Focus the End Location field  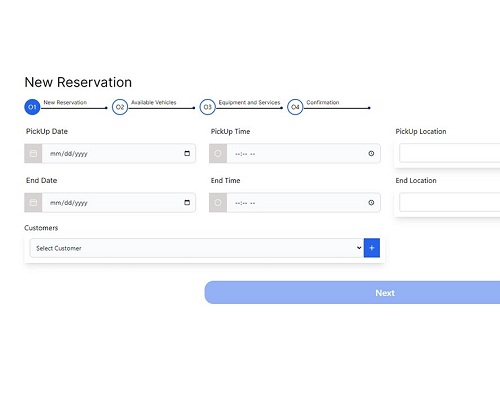tap(450, 202)
